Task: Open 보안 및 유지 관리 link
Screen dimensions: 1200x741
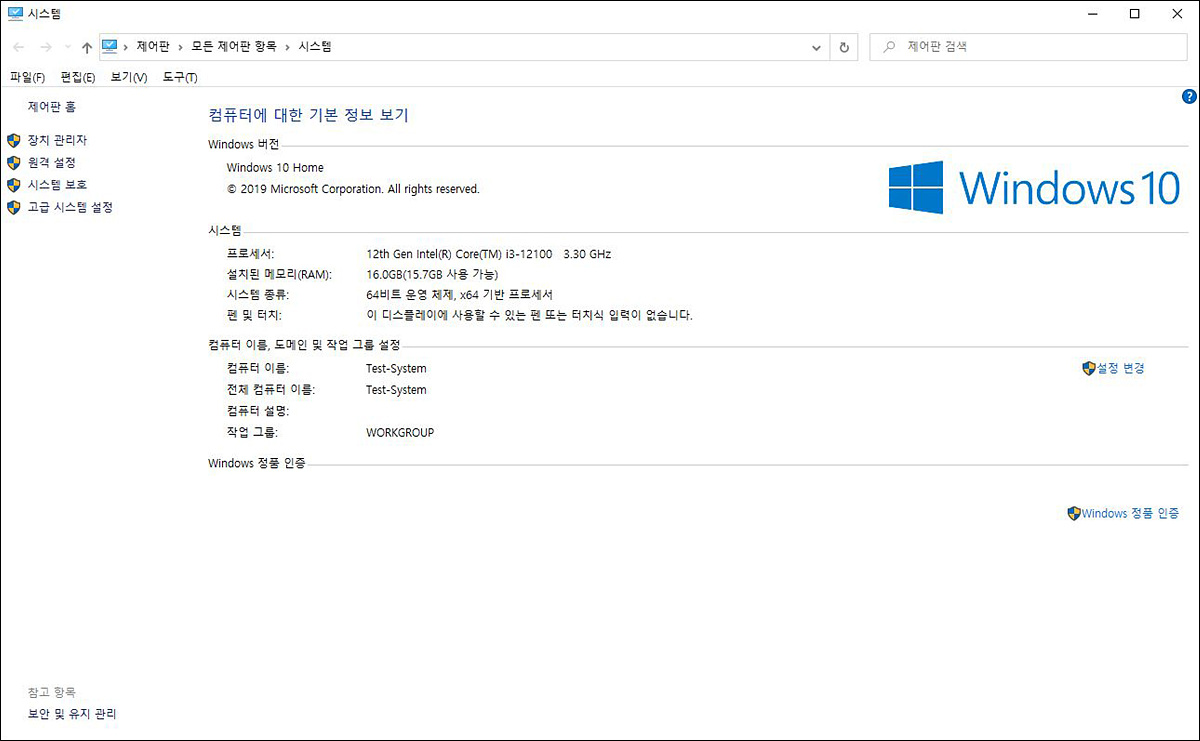Action: point(72,714)
